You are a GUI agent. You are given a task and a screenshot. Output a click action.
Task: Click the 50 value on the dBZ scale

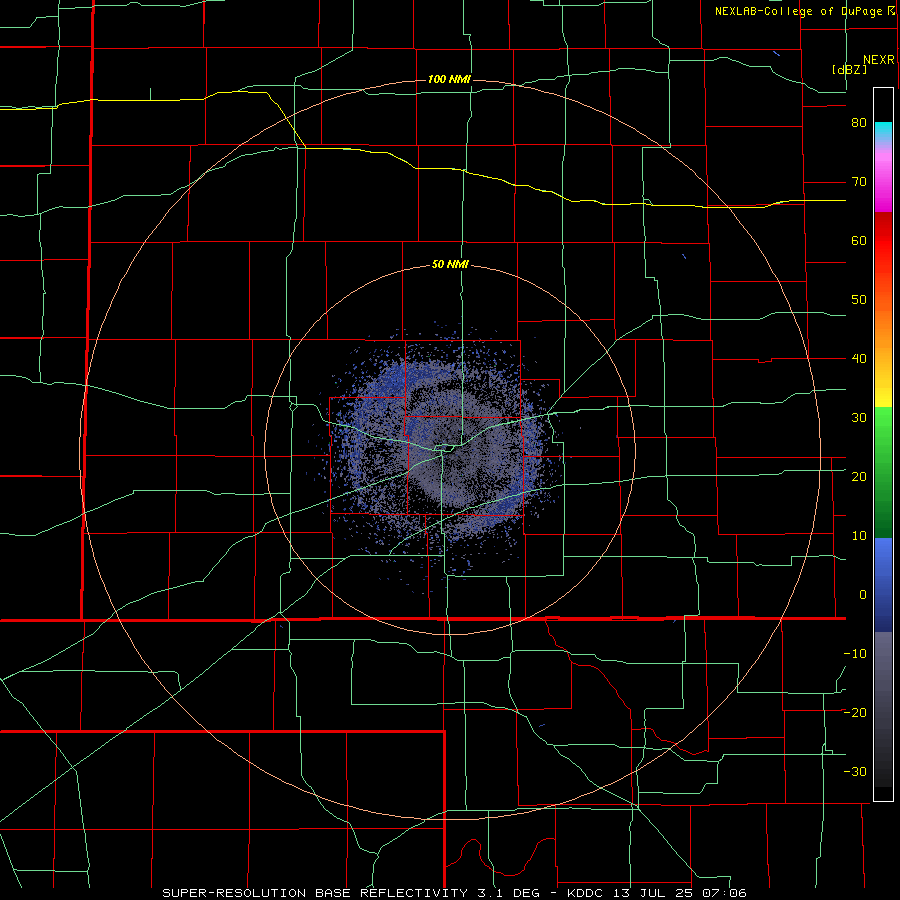click(859, 300)
